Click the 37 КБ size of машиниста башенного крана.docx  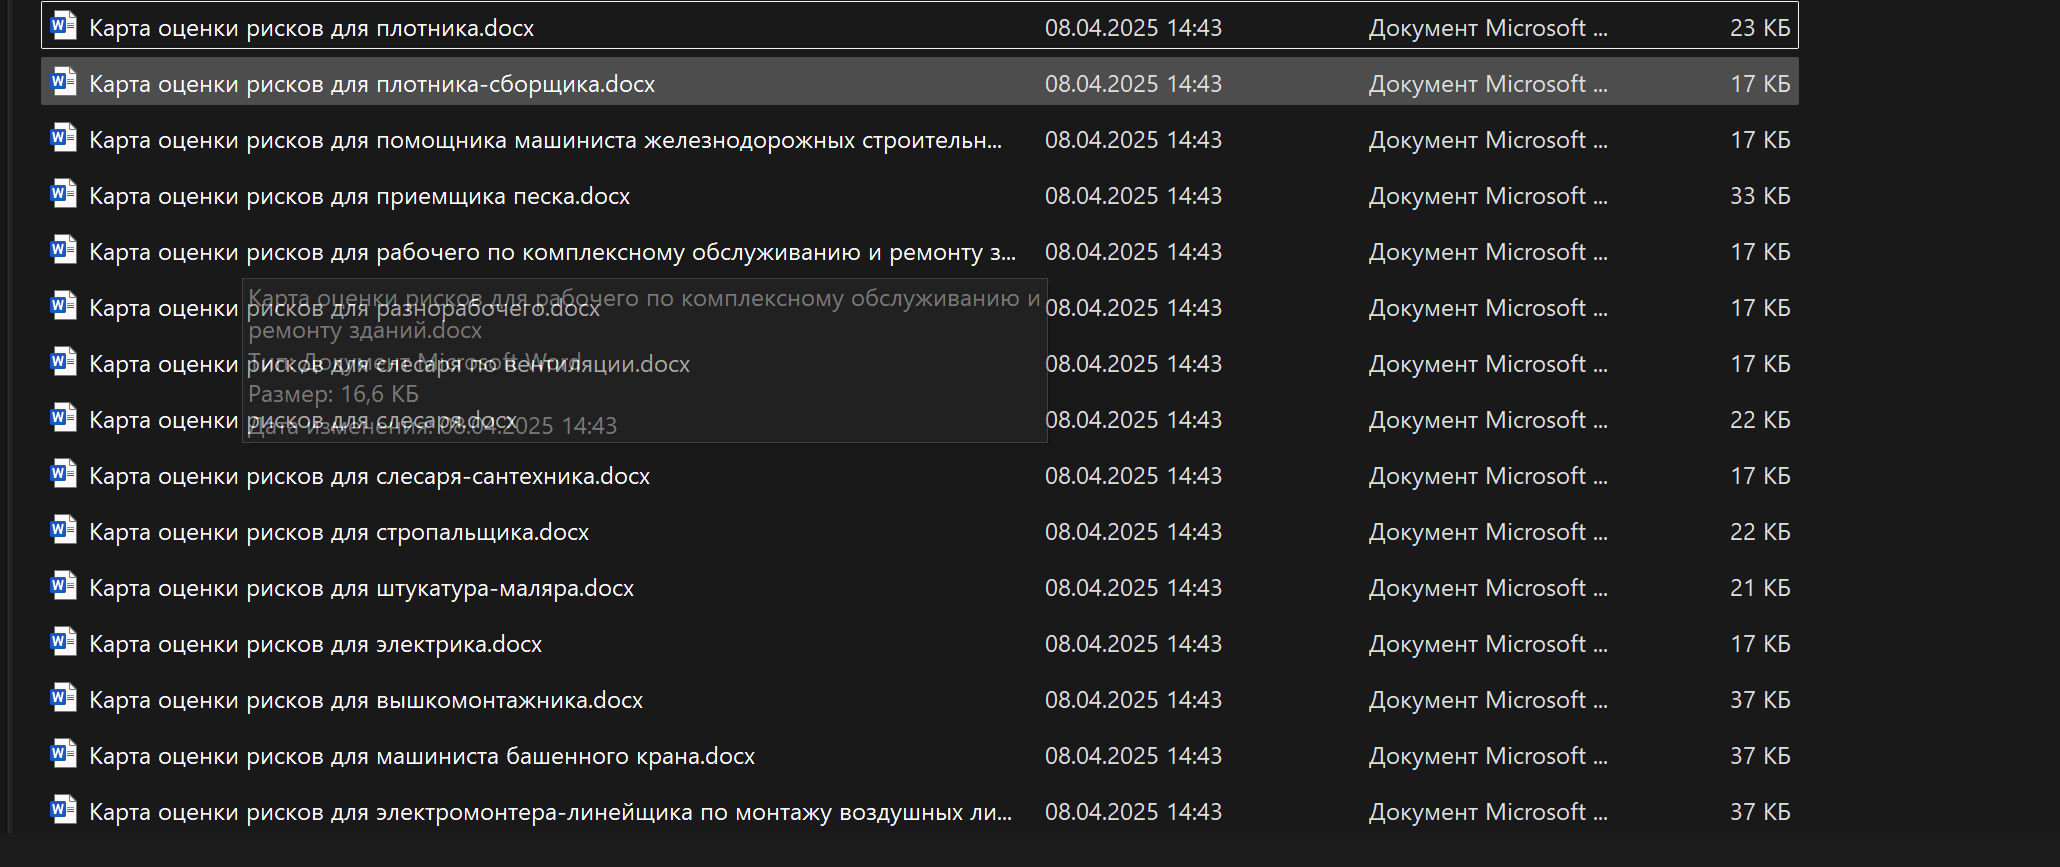1760,756
